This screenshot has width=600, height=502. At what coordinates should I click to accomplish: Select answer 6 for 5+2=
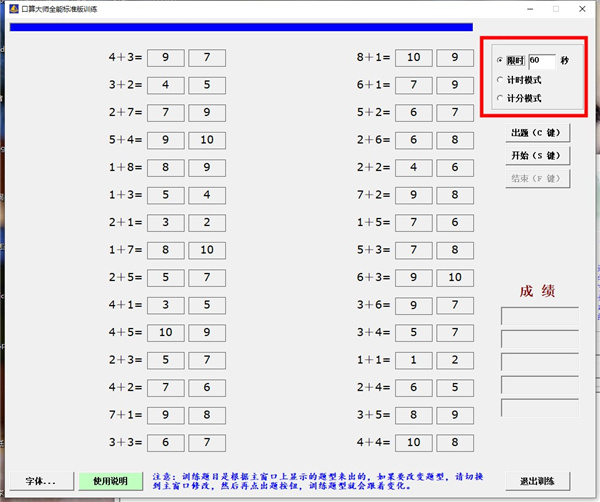414,113
